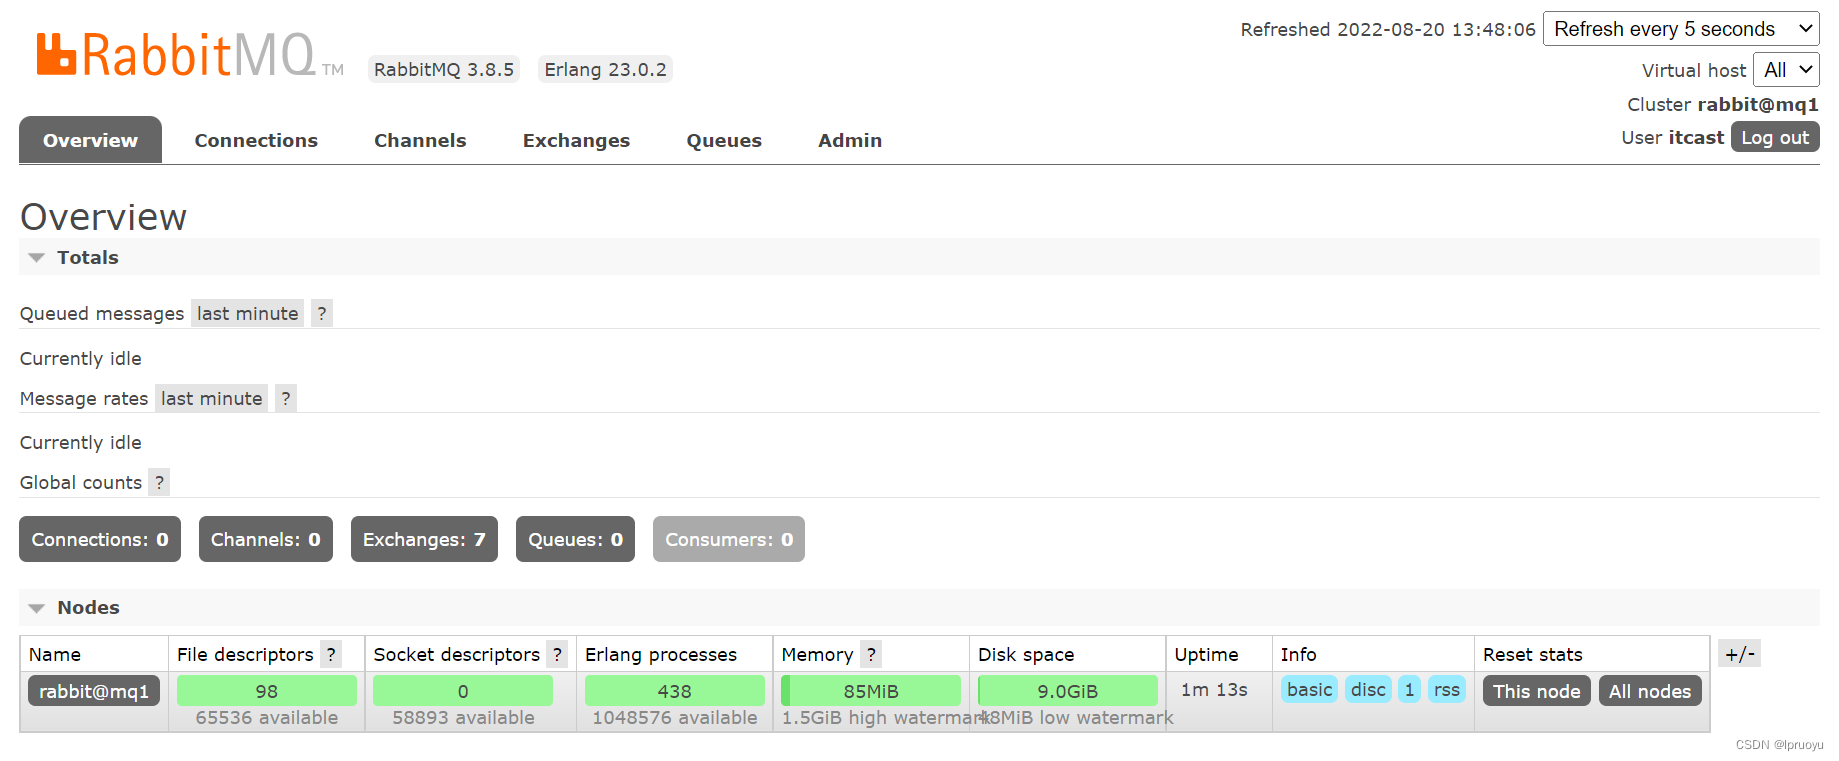
Task: Click the uptime value 1m 13s
Action: point(1214,690)
